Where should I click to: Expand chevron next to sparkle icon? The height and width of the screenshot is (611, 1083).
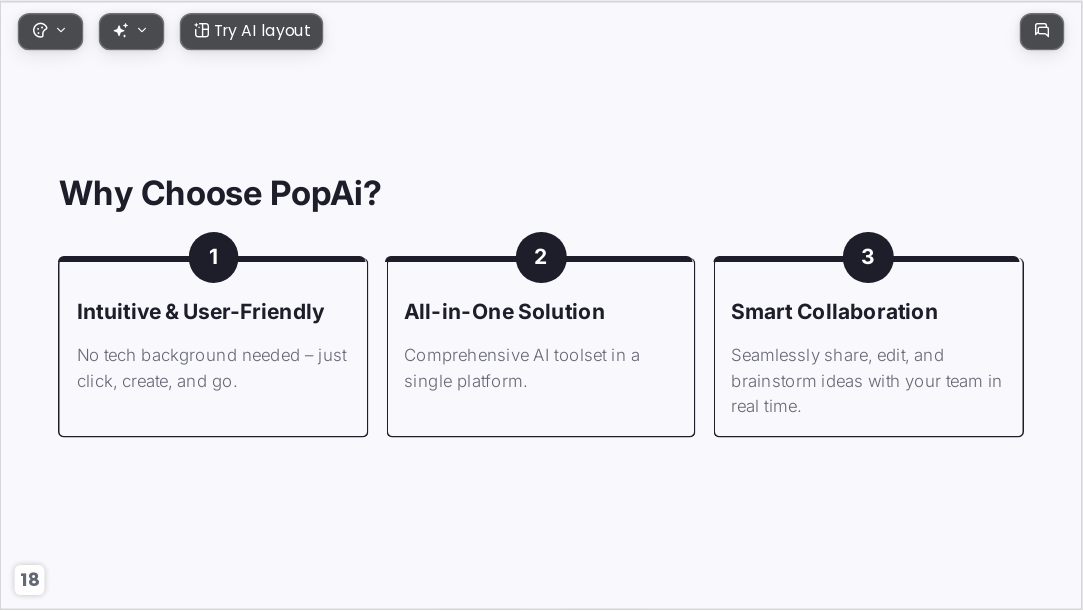click(x=142, y=30)
